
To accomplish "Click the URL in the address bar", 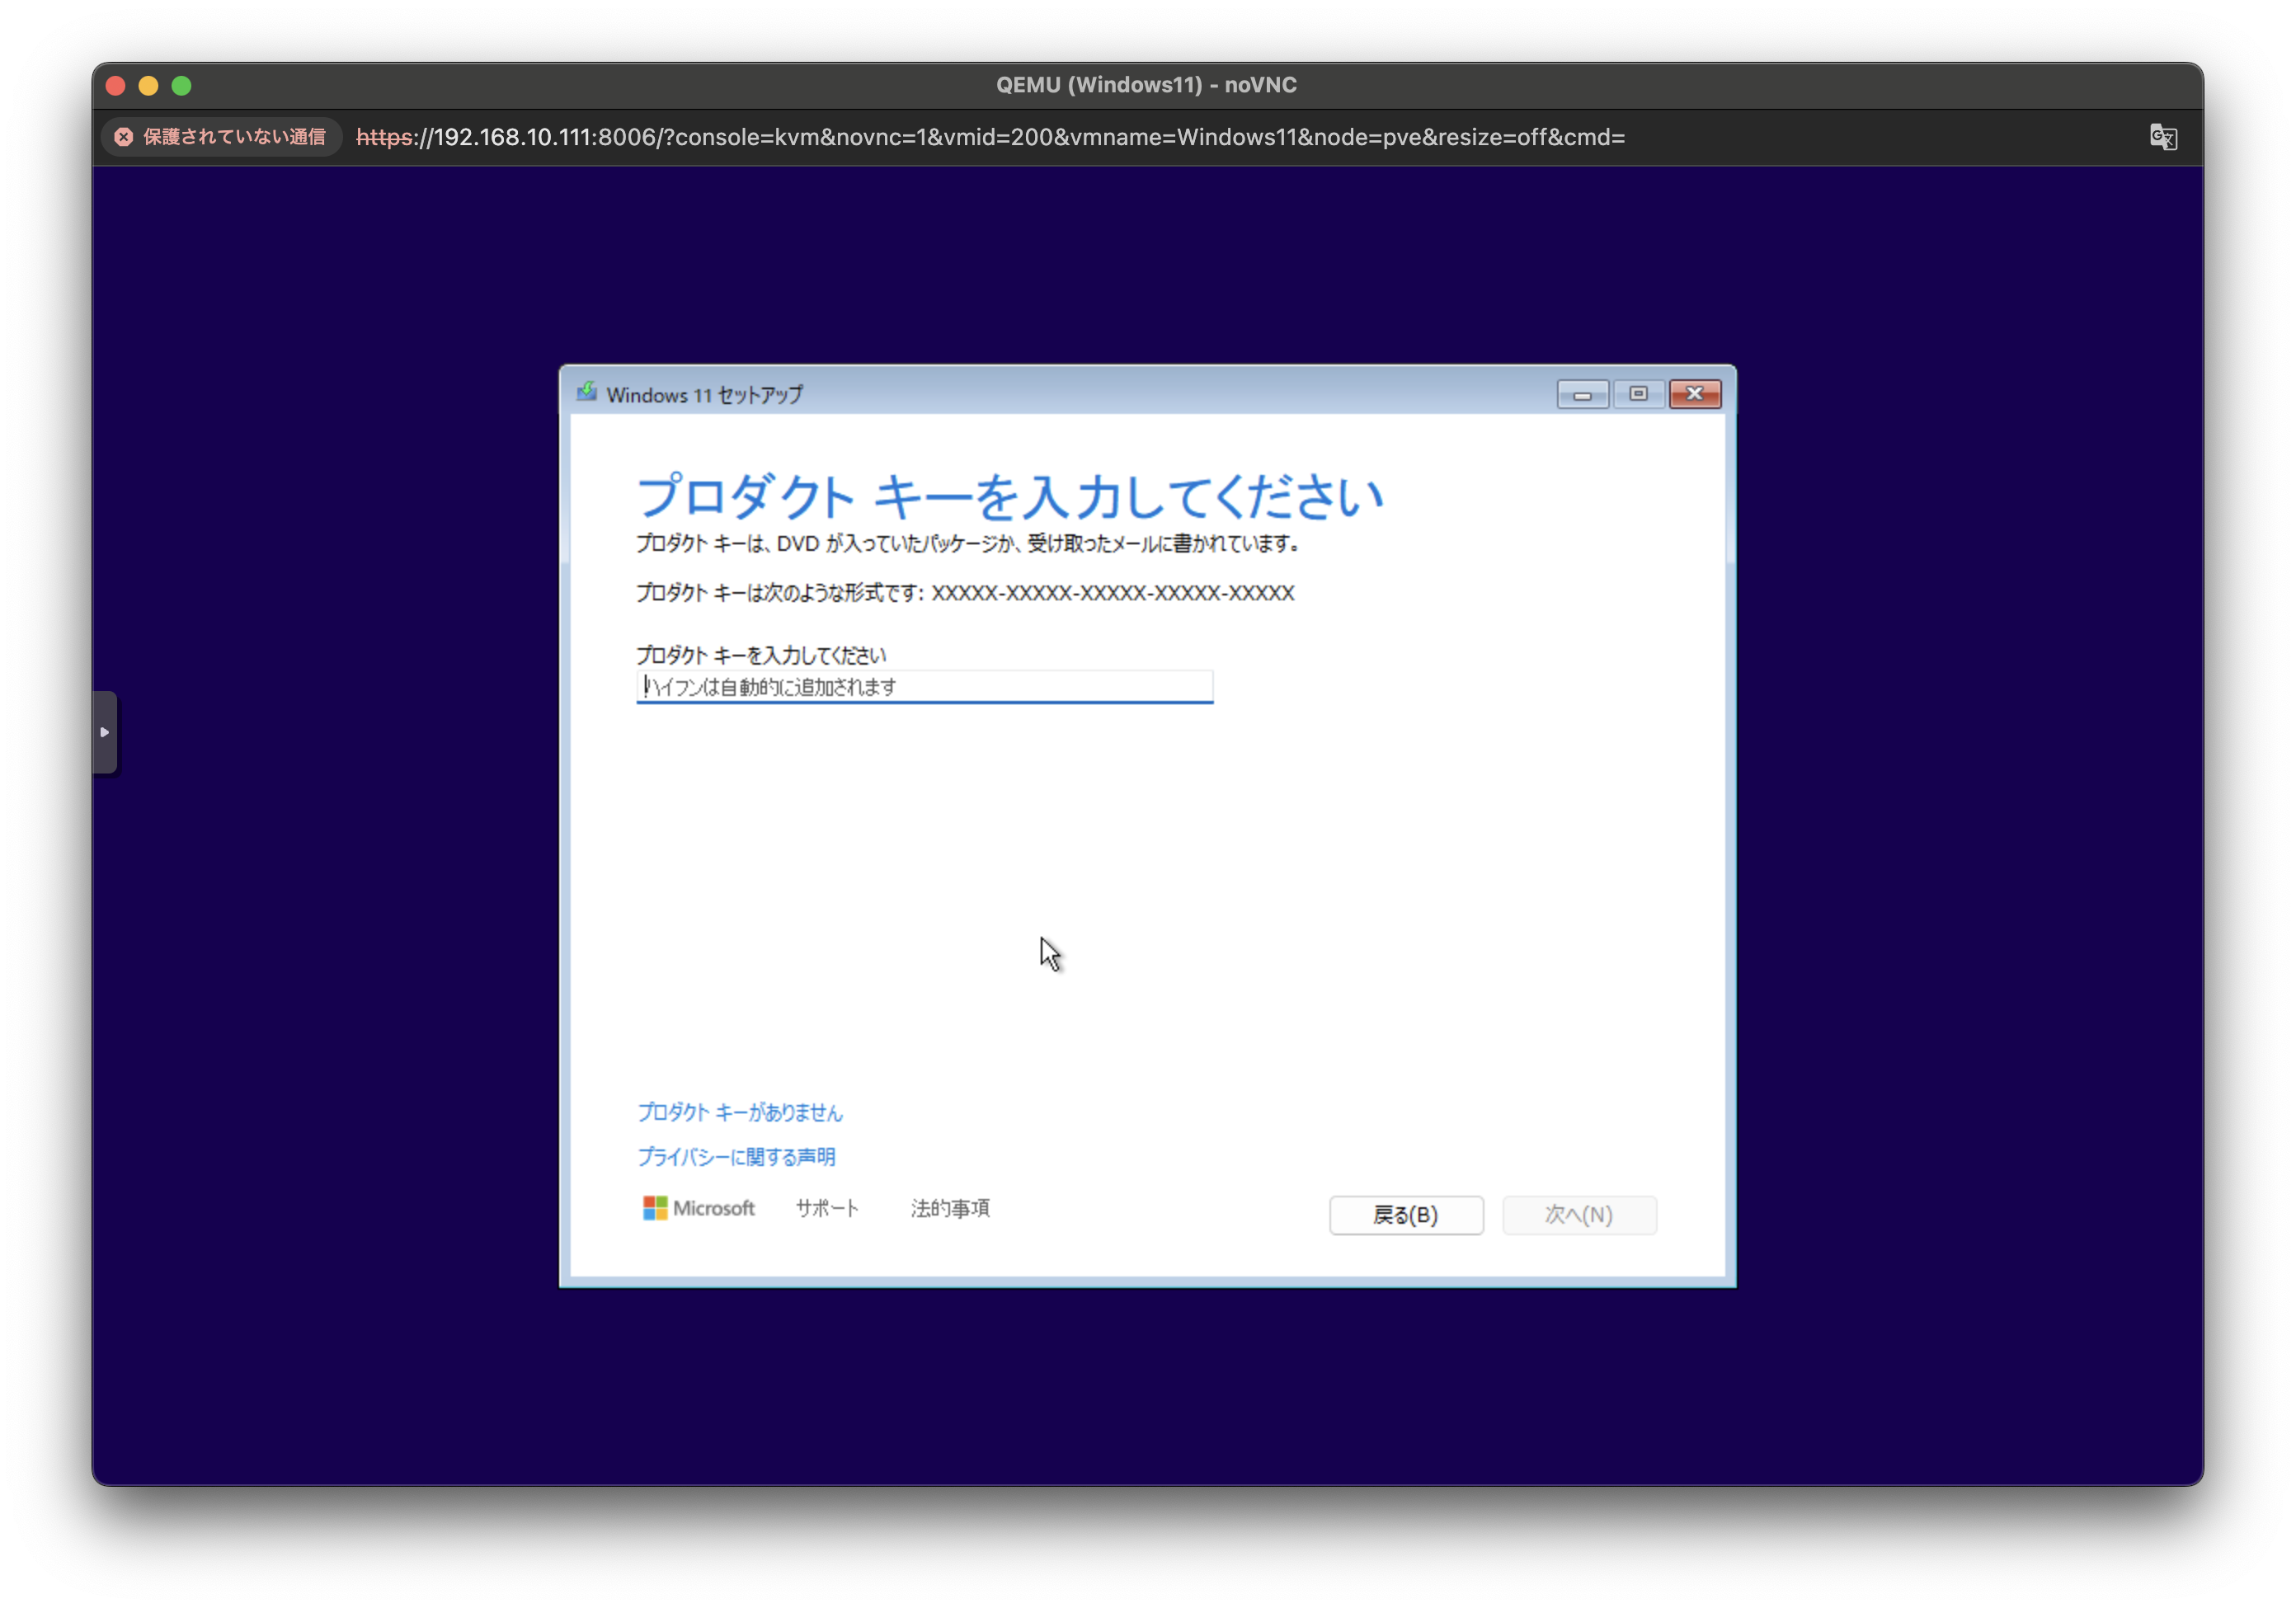I will point(990,137).
